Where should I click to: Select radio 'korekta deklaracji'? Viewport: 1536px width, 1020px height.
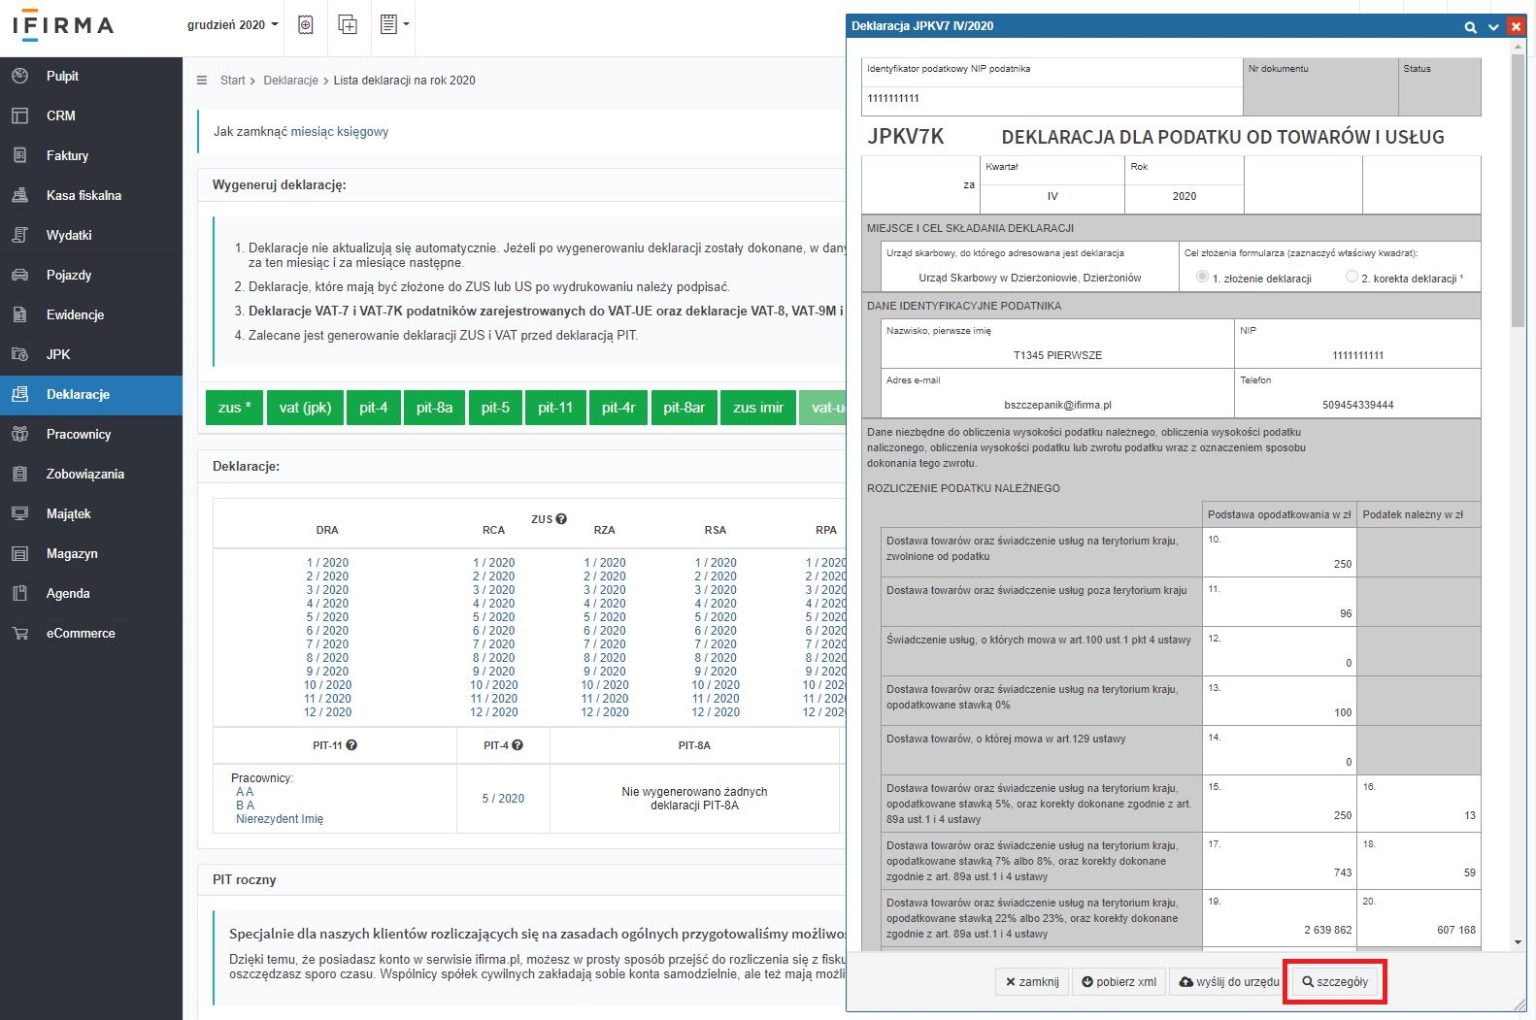tap(1352, 277)
